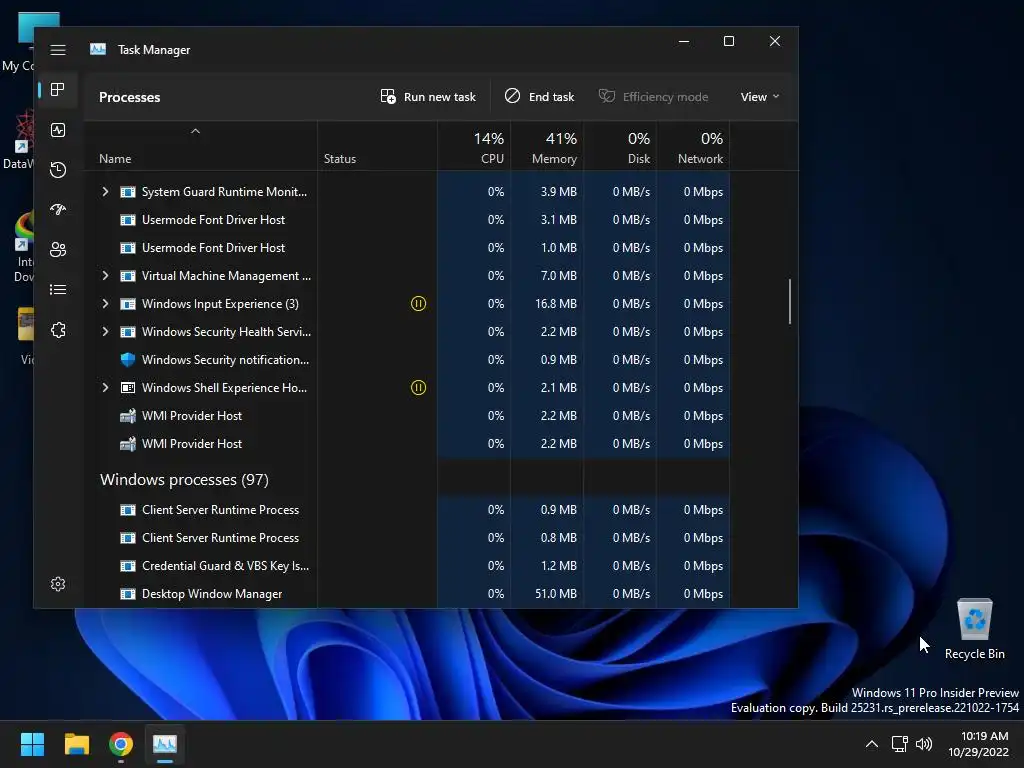Click Desktop Window Manager process icon
This screenshot has width=1024, height=768.
[x=128, y=594]
